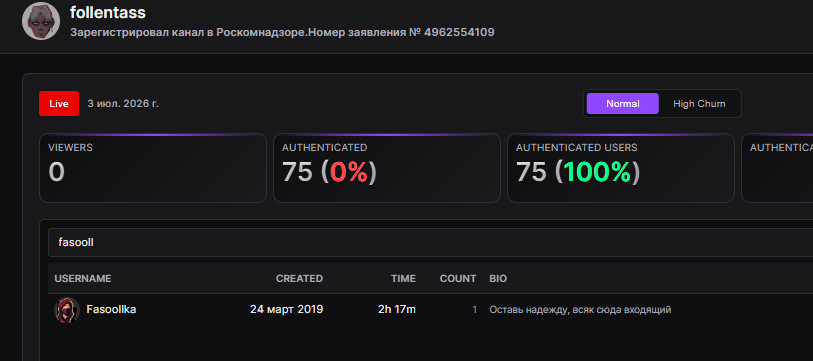Sort by the COUNT column header
Viewport: 813px width, 361px height.
(x=458, y=279)
